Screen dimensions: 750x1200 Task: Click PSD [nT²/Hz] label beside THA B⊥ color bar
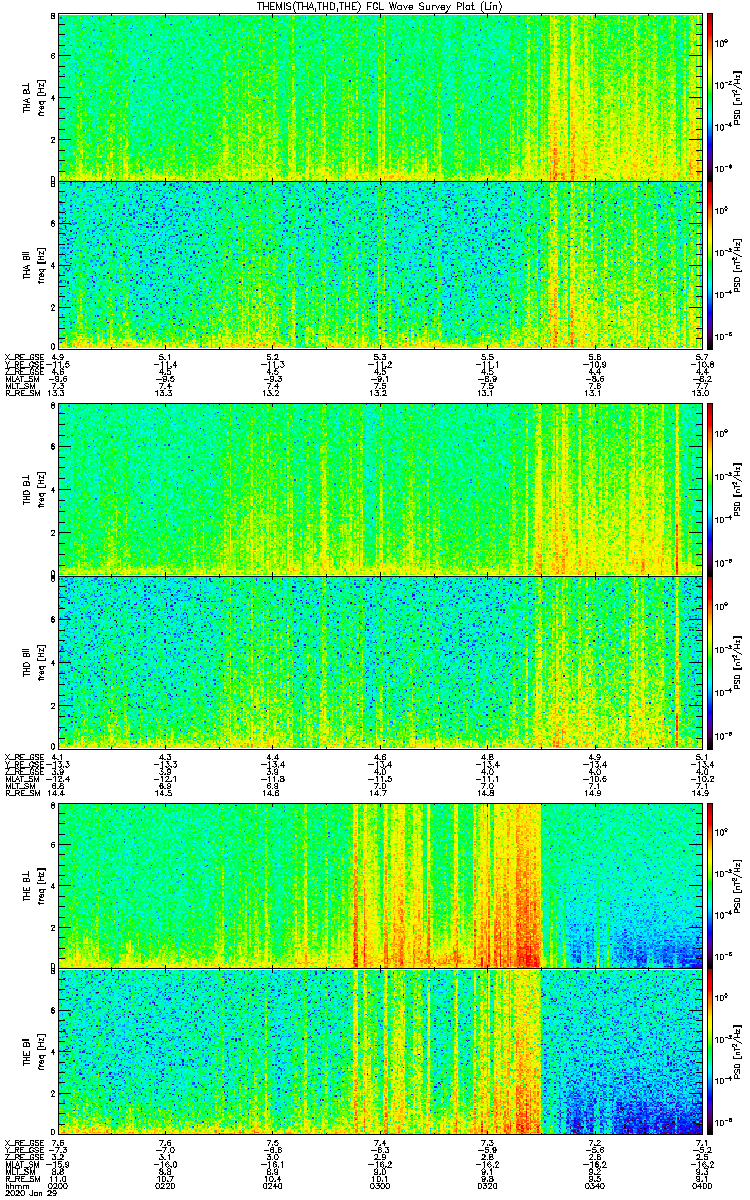tap(737, 96)
